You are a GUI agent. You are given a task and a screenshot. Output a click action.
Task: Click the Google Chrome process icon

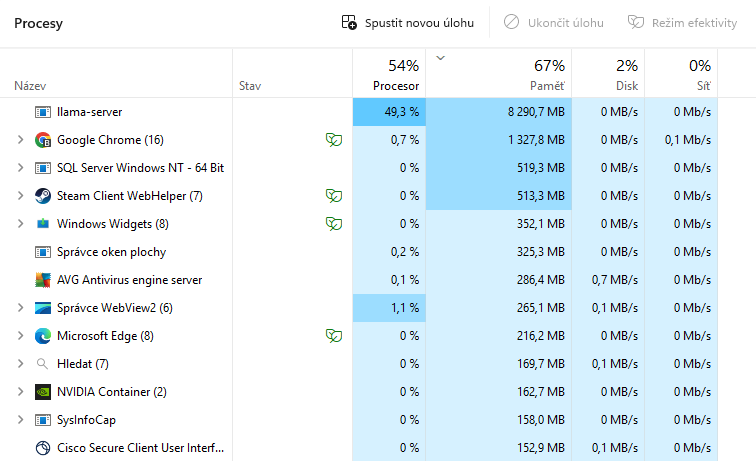point(43,140)
